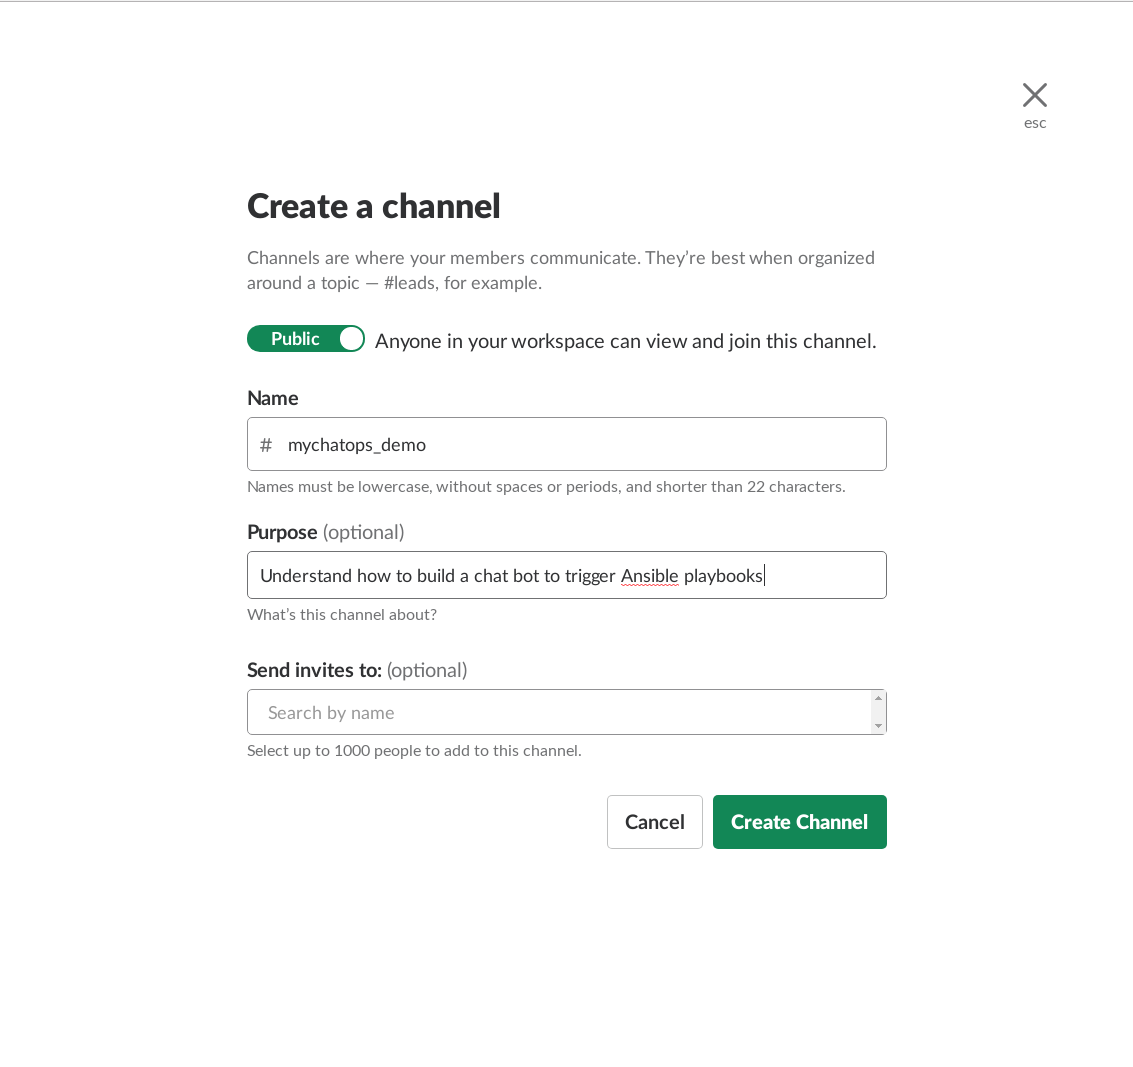Click the Select up to 1000 people hint
Image resolution: width=1133 pixels, height=1067 pixels.
413,751
